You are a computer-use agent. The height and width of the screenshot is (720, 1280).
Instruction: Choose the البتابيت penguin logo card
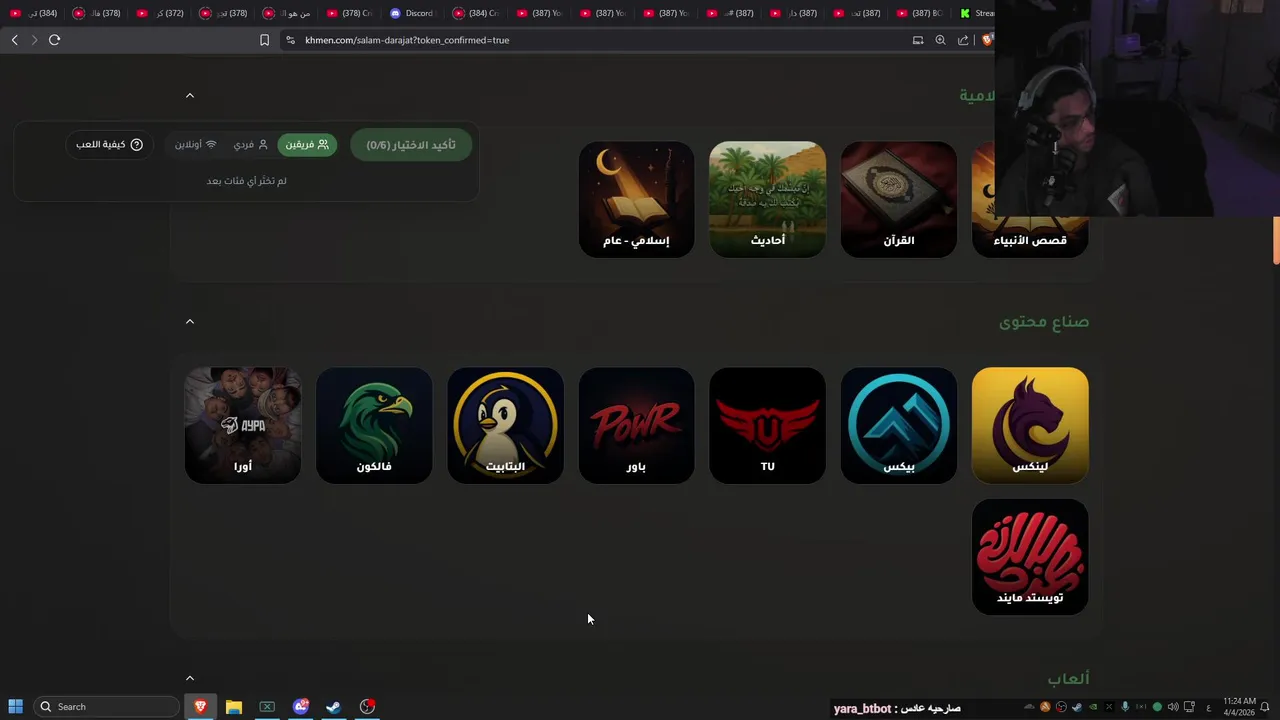coord(505,425)
